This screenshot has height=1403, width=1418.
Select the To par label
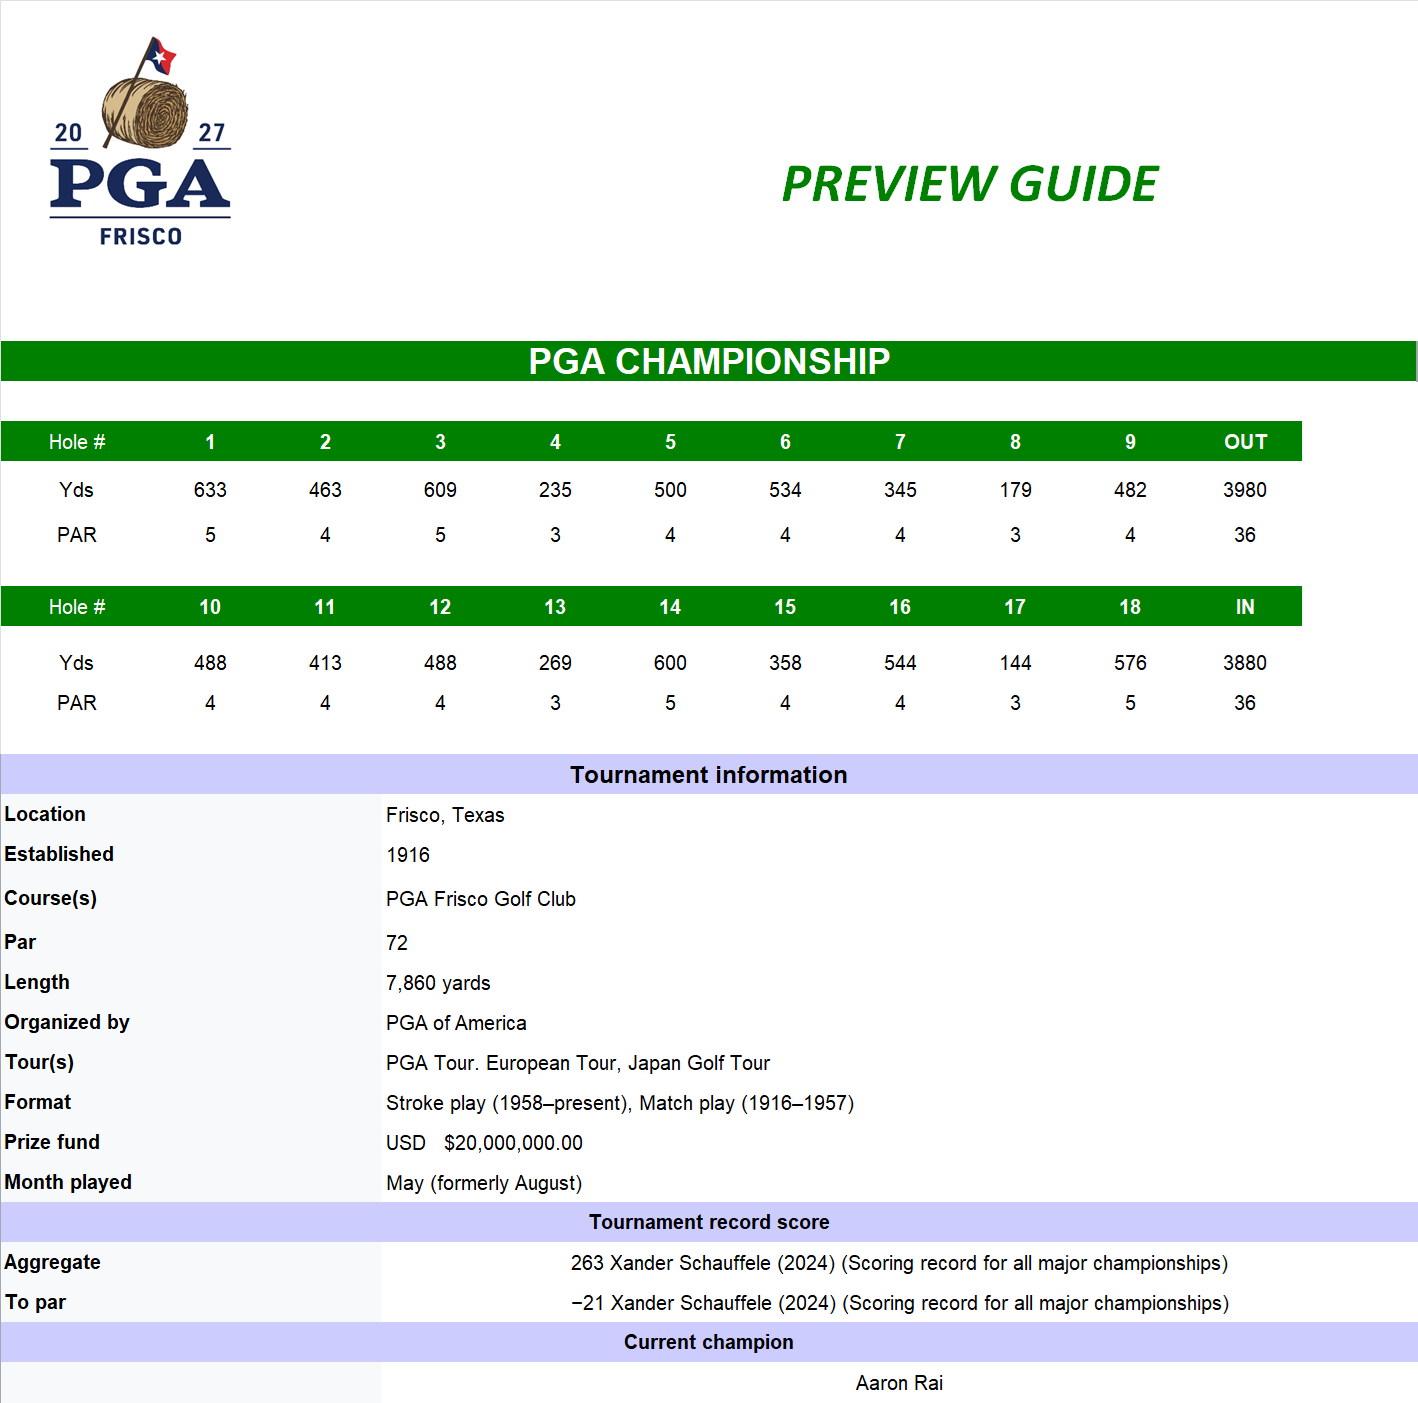(x=35, y=1302)
